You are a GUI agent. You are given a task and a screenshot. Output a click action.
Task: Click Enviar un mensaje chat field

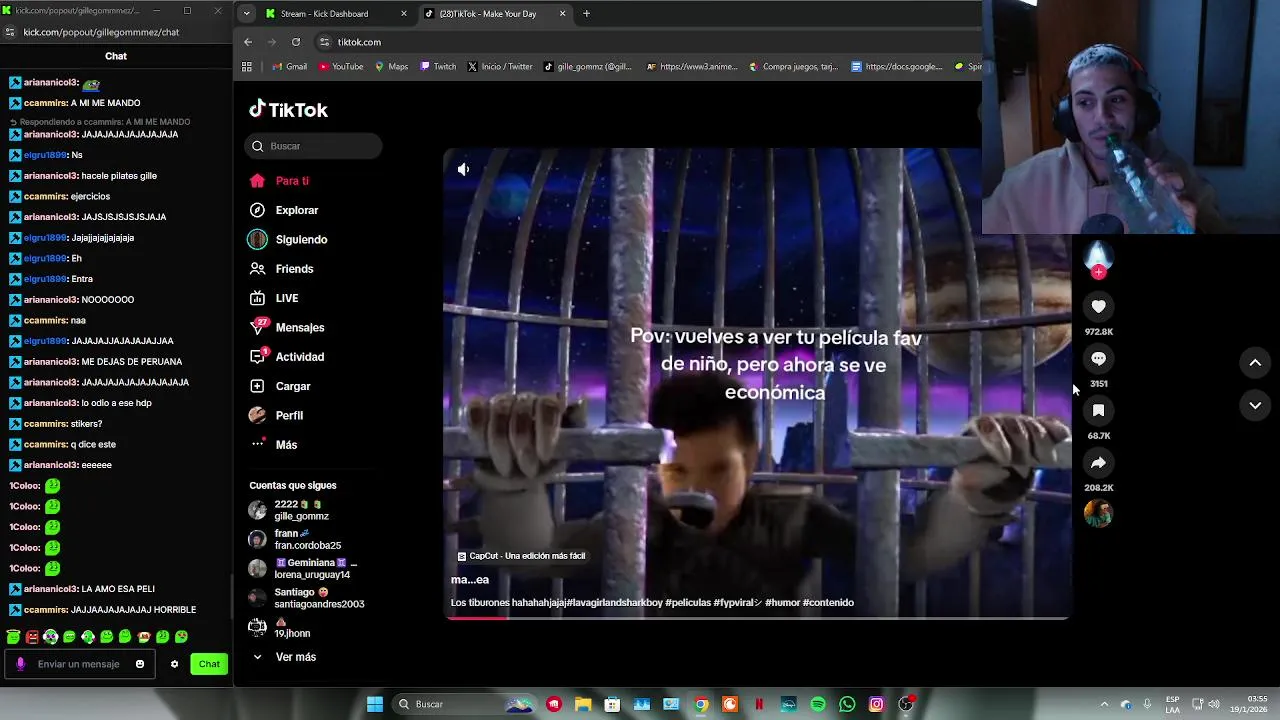(82, 664)
